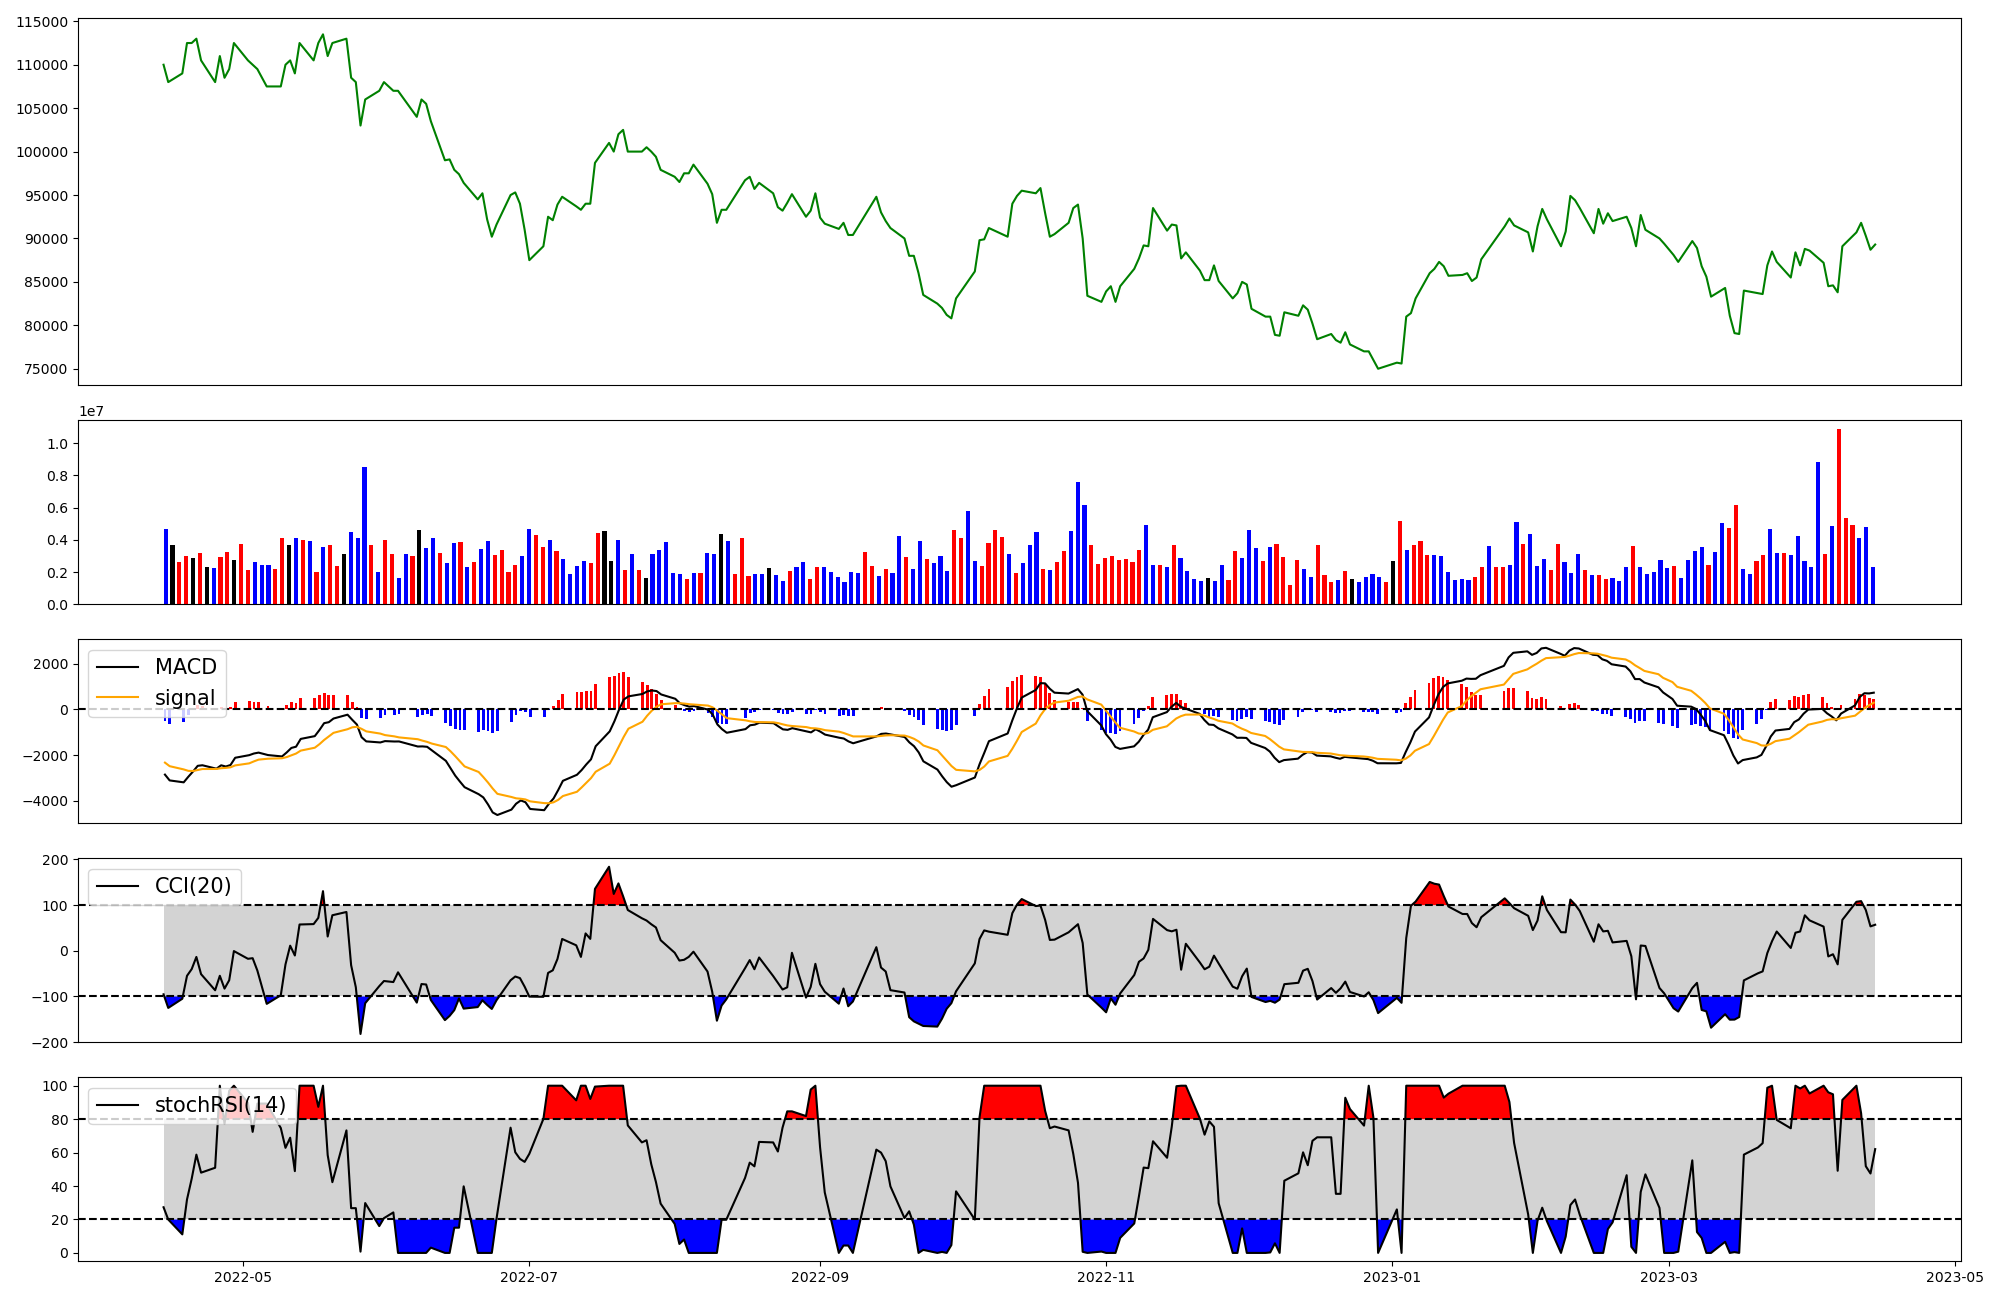
Task: Click the 2022-07 date tick label
Action: tap(529, 1277)
